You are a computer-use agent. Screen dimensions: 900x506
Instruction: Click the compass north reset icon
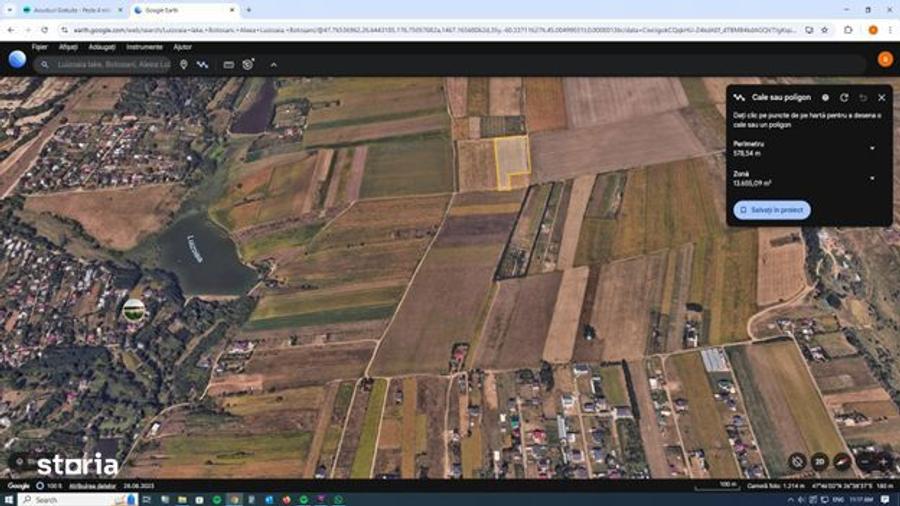click(842, 461)
